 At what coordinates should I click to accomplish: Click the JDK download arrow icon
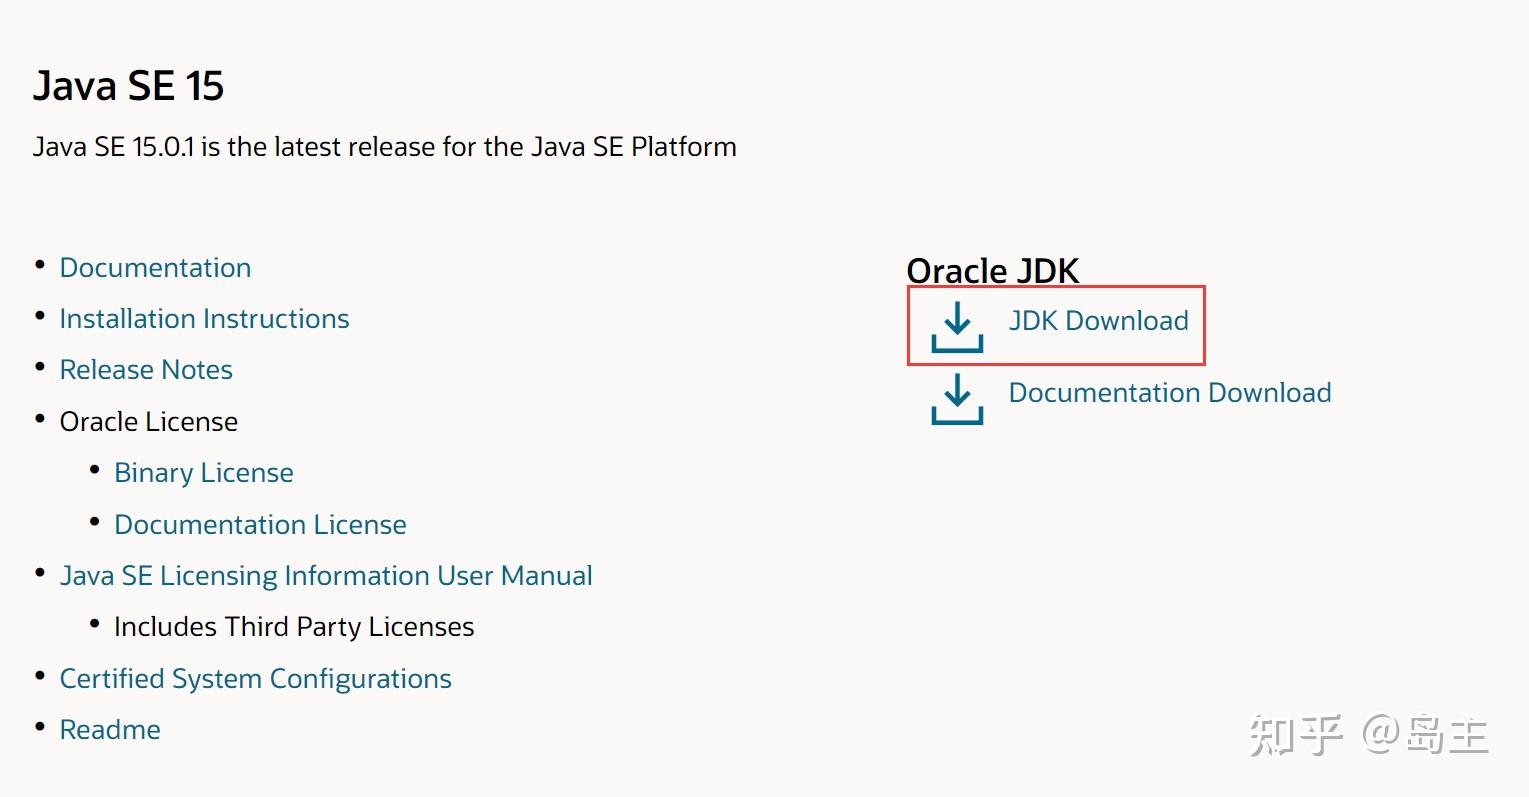pos(956,325)
